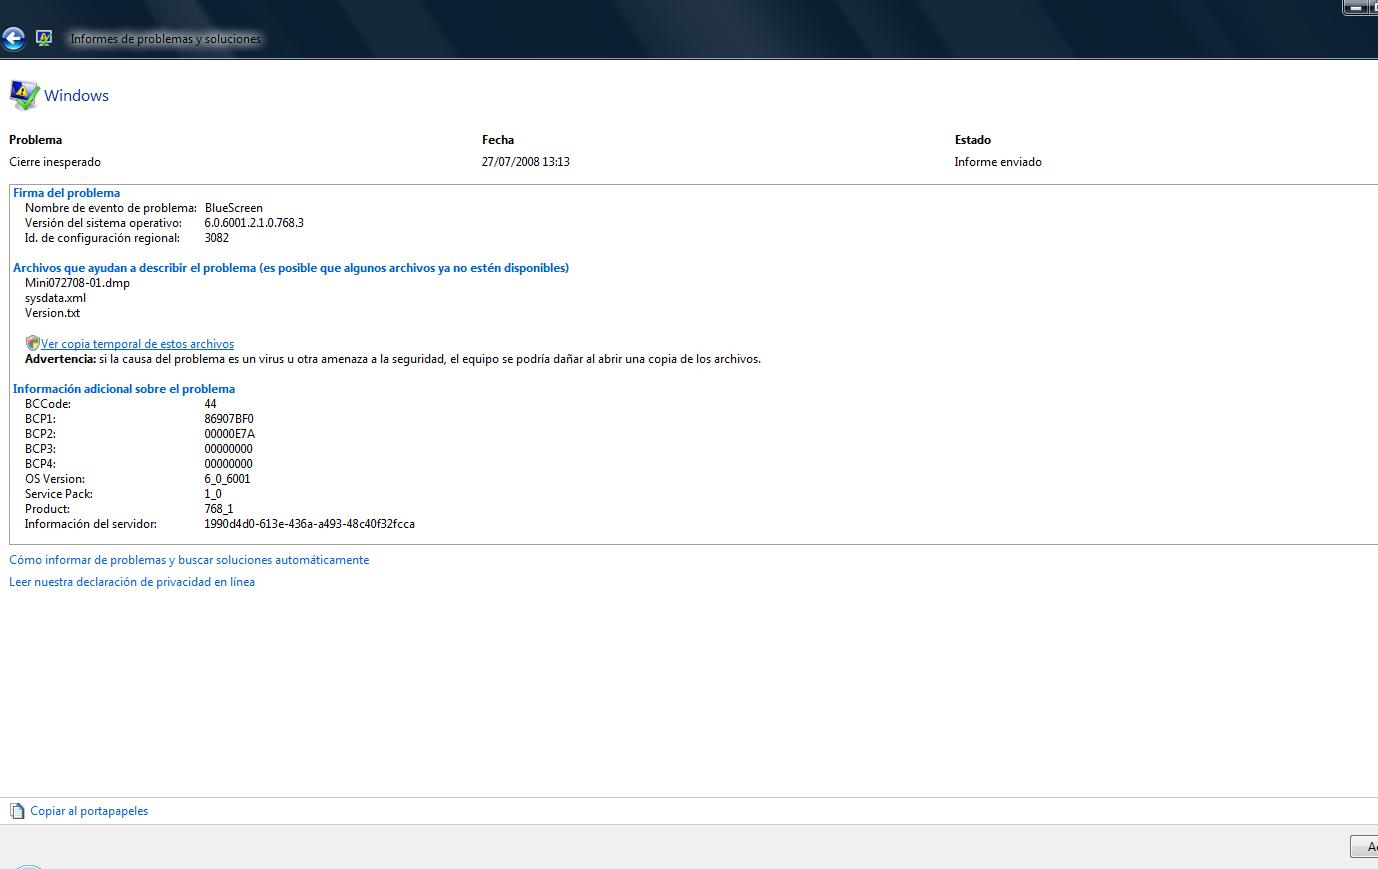The height and width of the screenshot is (869, 1378).
Task: Click the file name 'sysdata.xml'
Action: tap(55, 298)
